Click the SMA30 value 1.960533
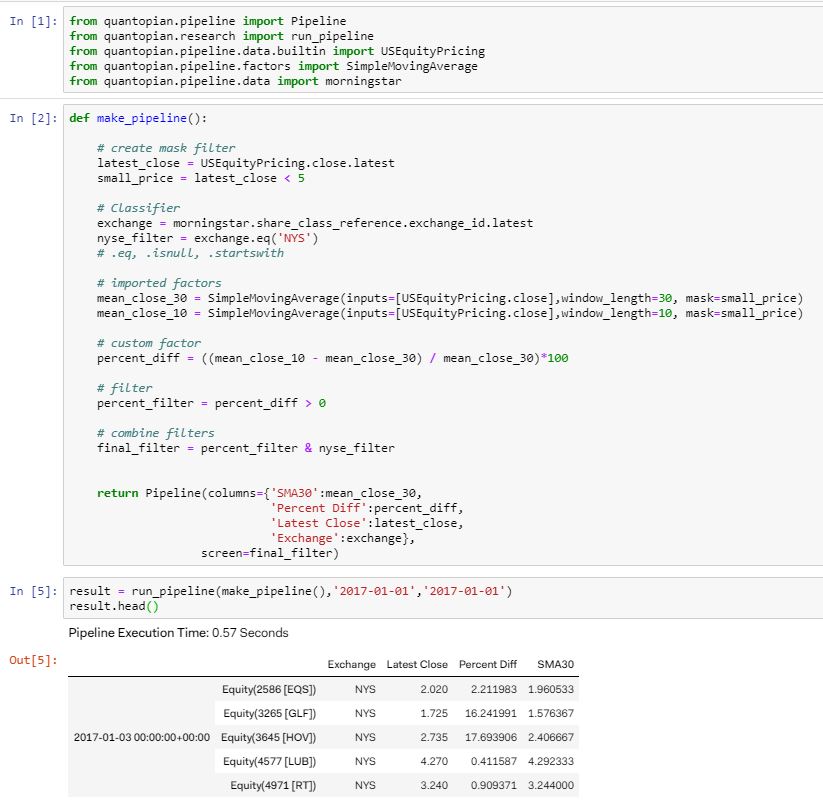 pyautogui.click(x=551, y=690)
